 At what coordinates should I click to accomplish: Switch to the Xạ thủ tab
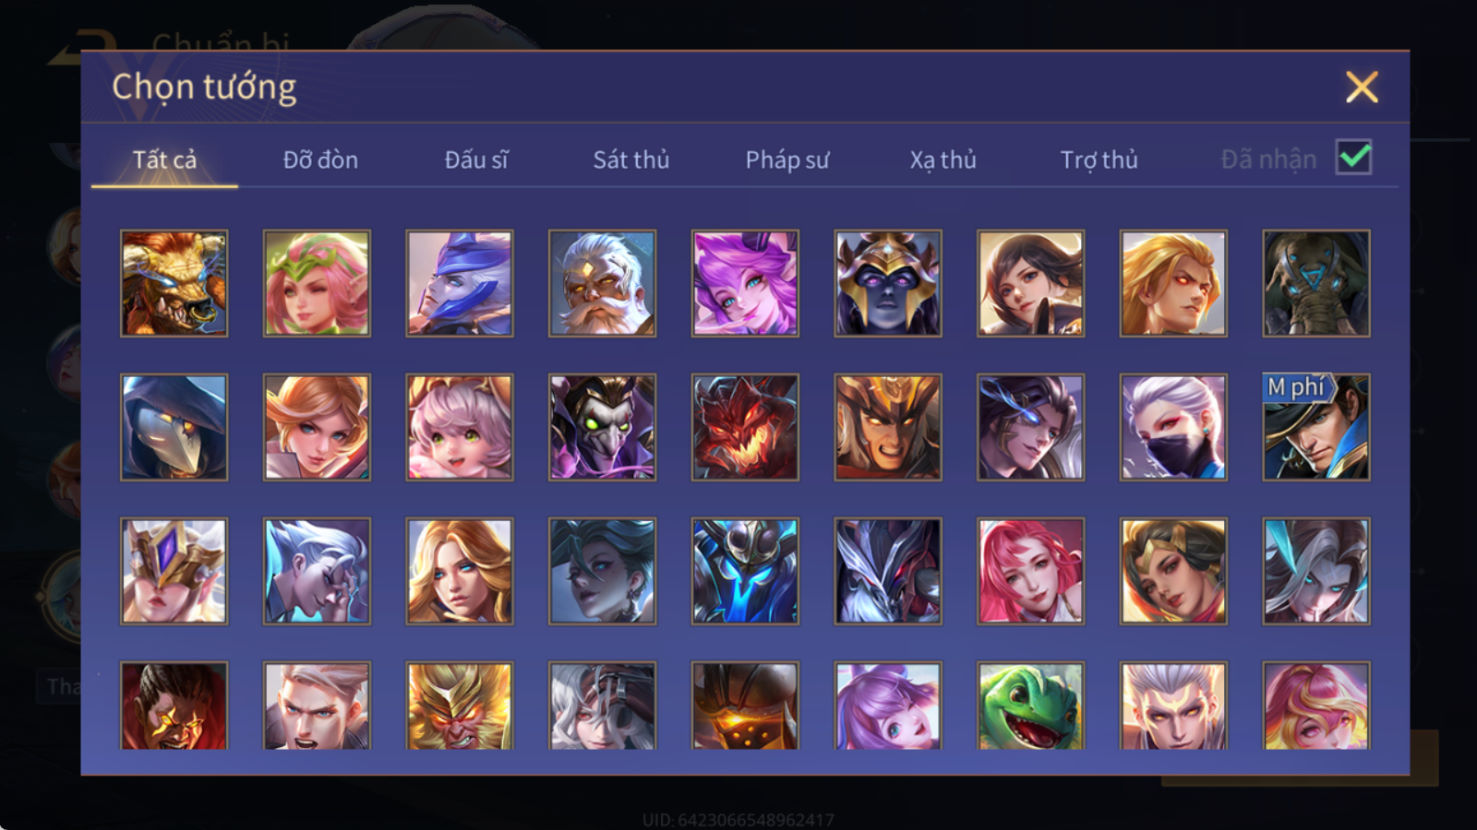tap(943, 160)
